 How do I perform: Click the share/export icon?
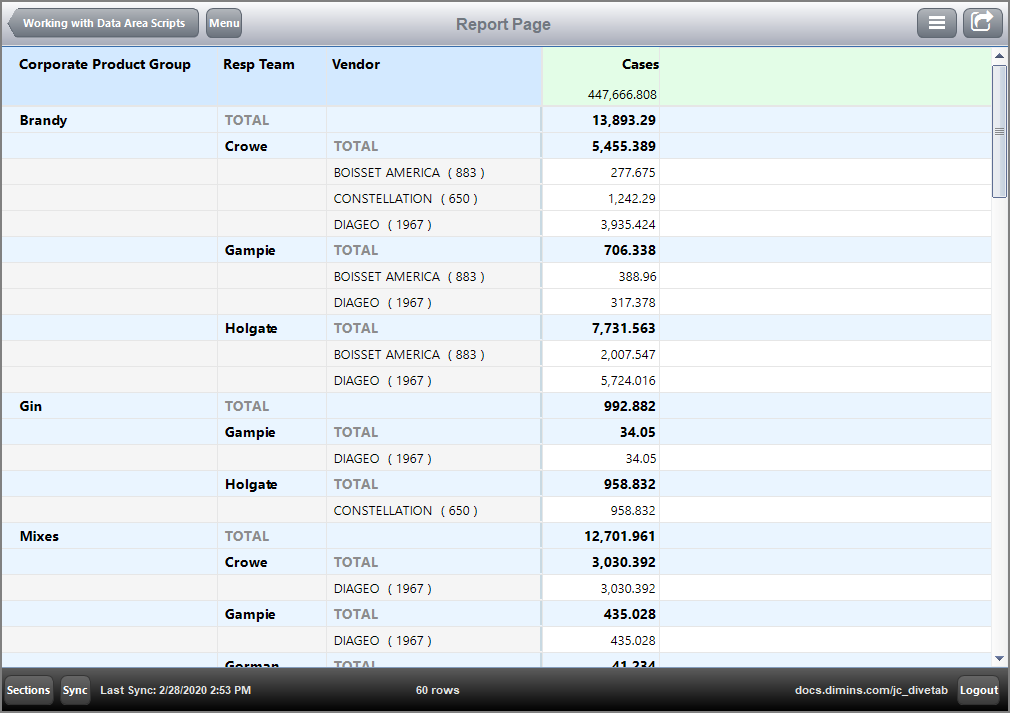pyautogui.click(x=982, y=22)
